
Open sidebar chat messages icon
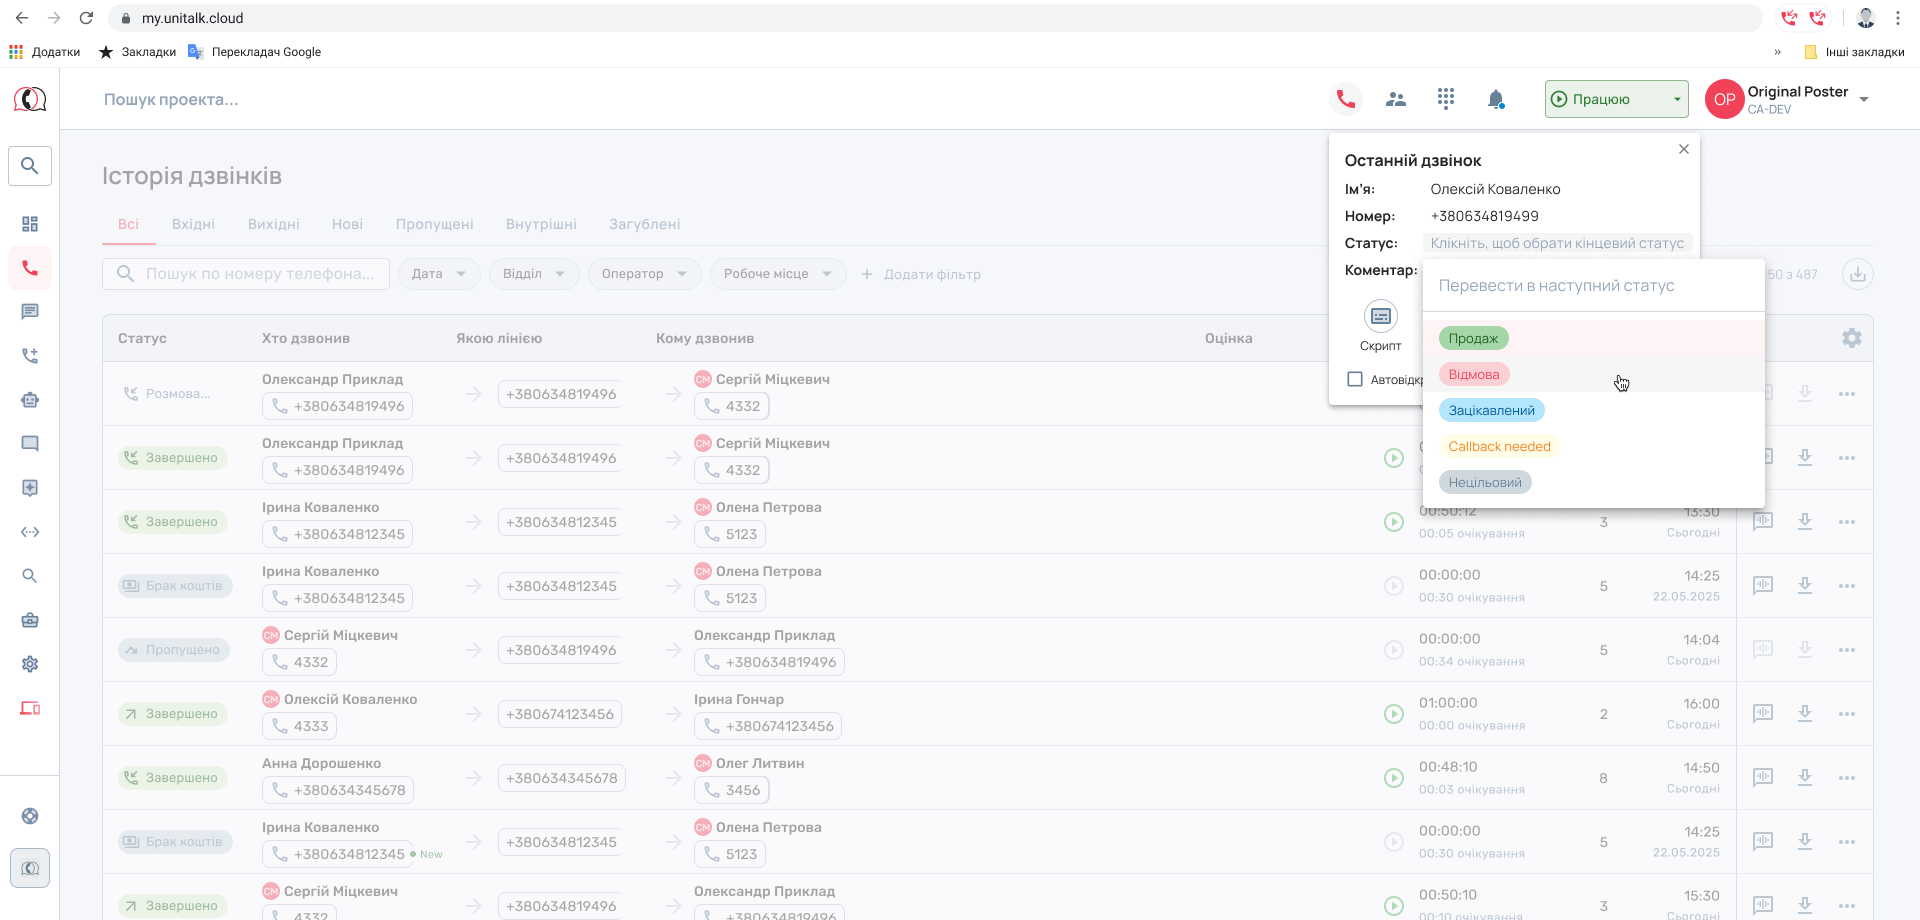[x=30, y=312]
